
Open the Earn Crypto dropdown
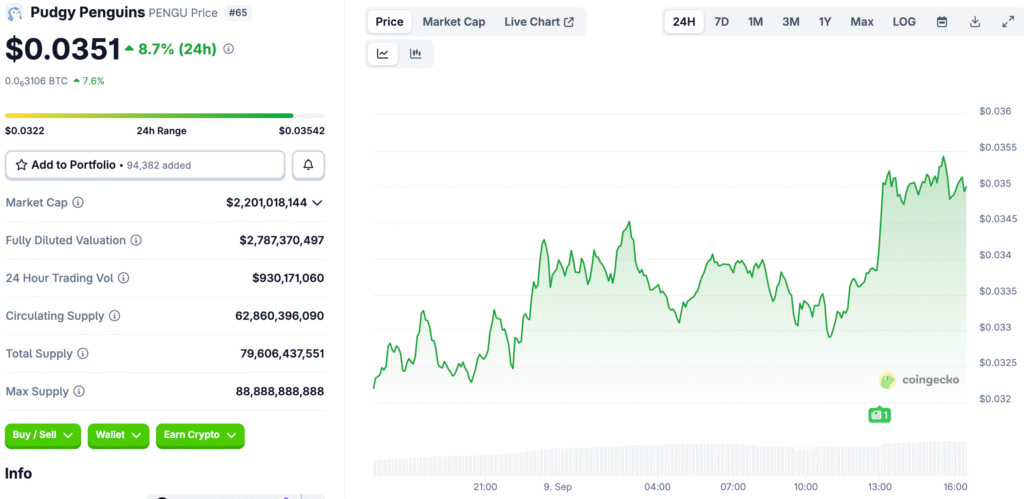click(200, 436)
